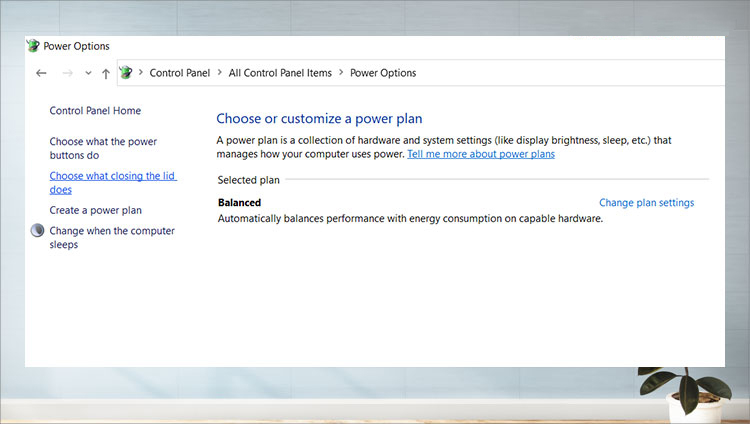Expand chevron before Power Options breadcrumb

(x=341, y=73)
